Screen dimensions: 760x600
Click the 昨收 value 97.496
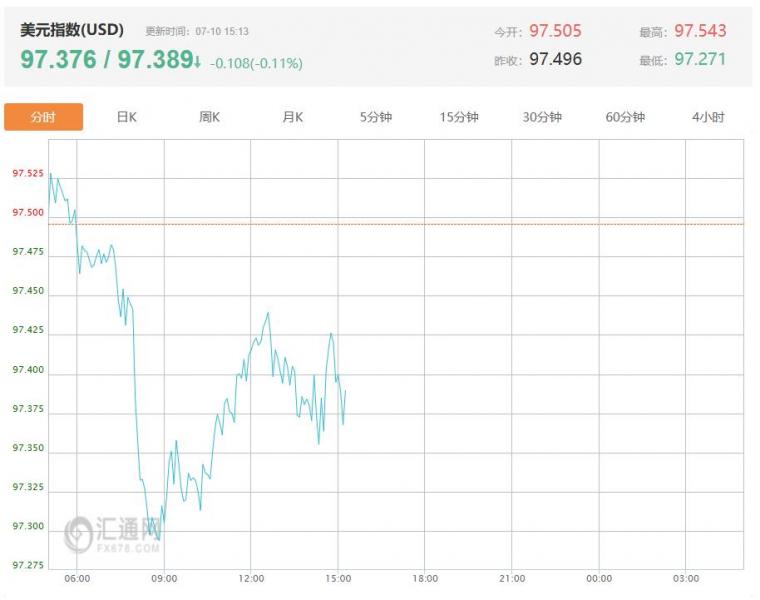tap(555, 59)
